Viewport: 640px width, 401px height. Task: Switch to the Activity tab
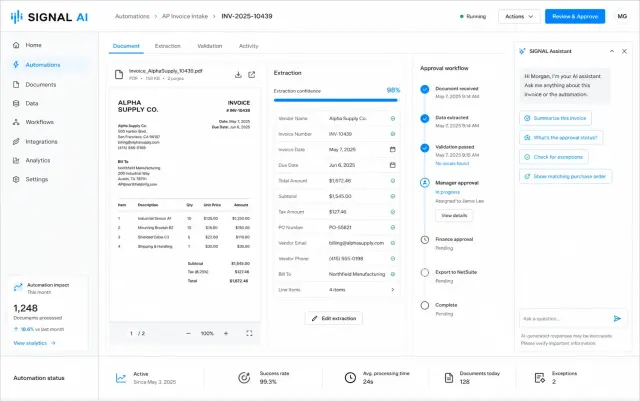[249, 46]
